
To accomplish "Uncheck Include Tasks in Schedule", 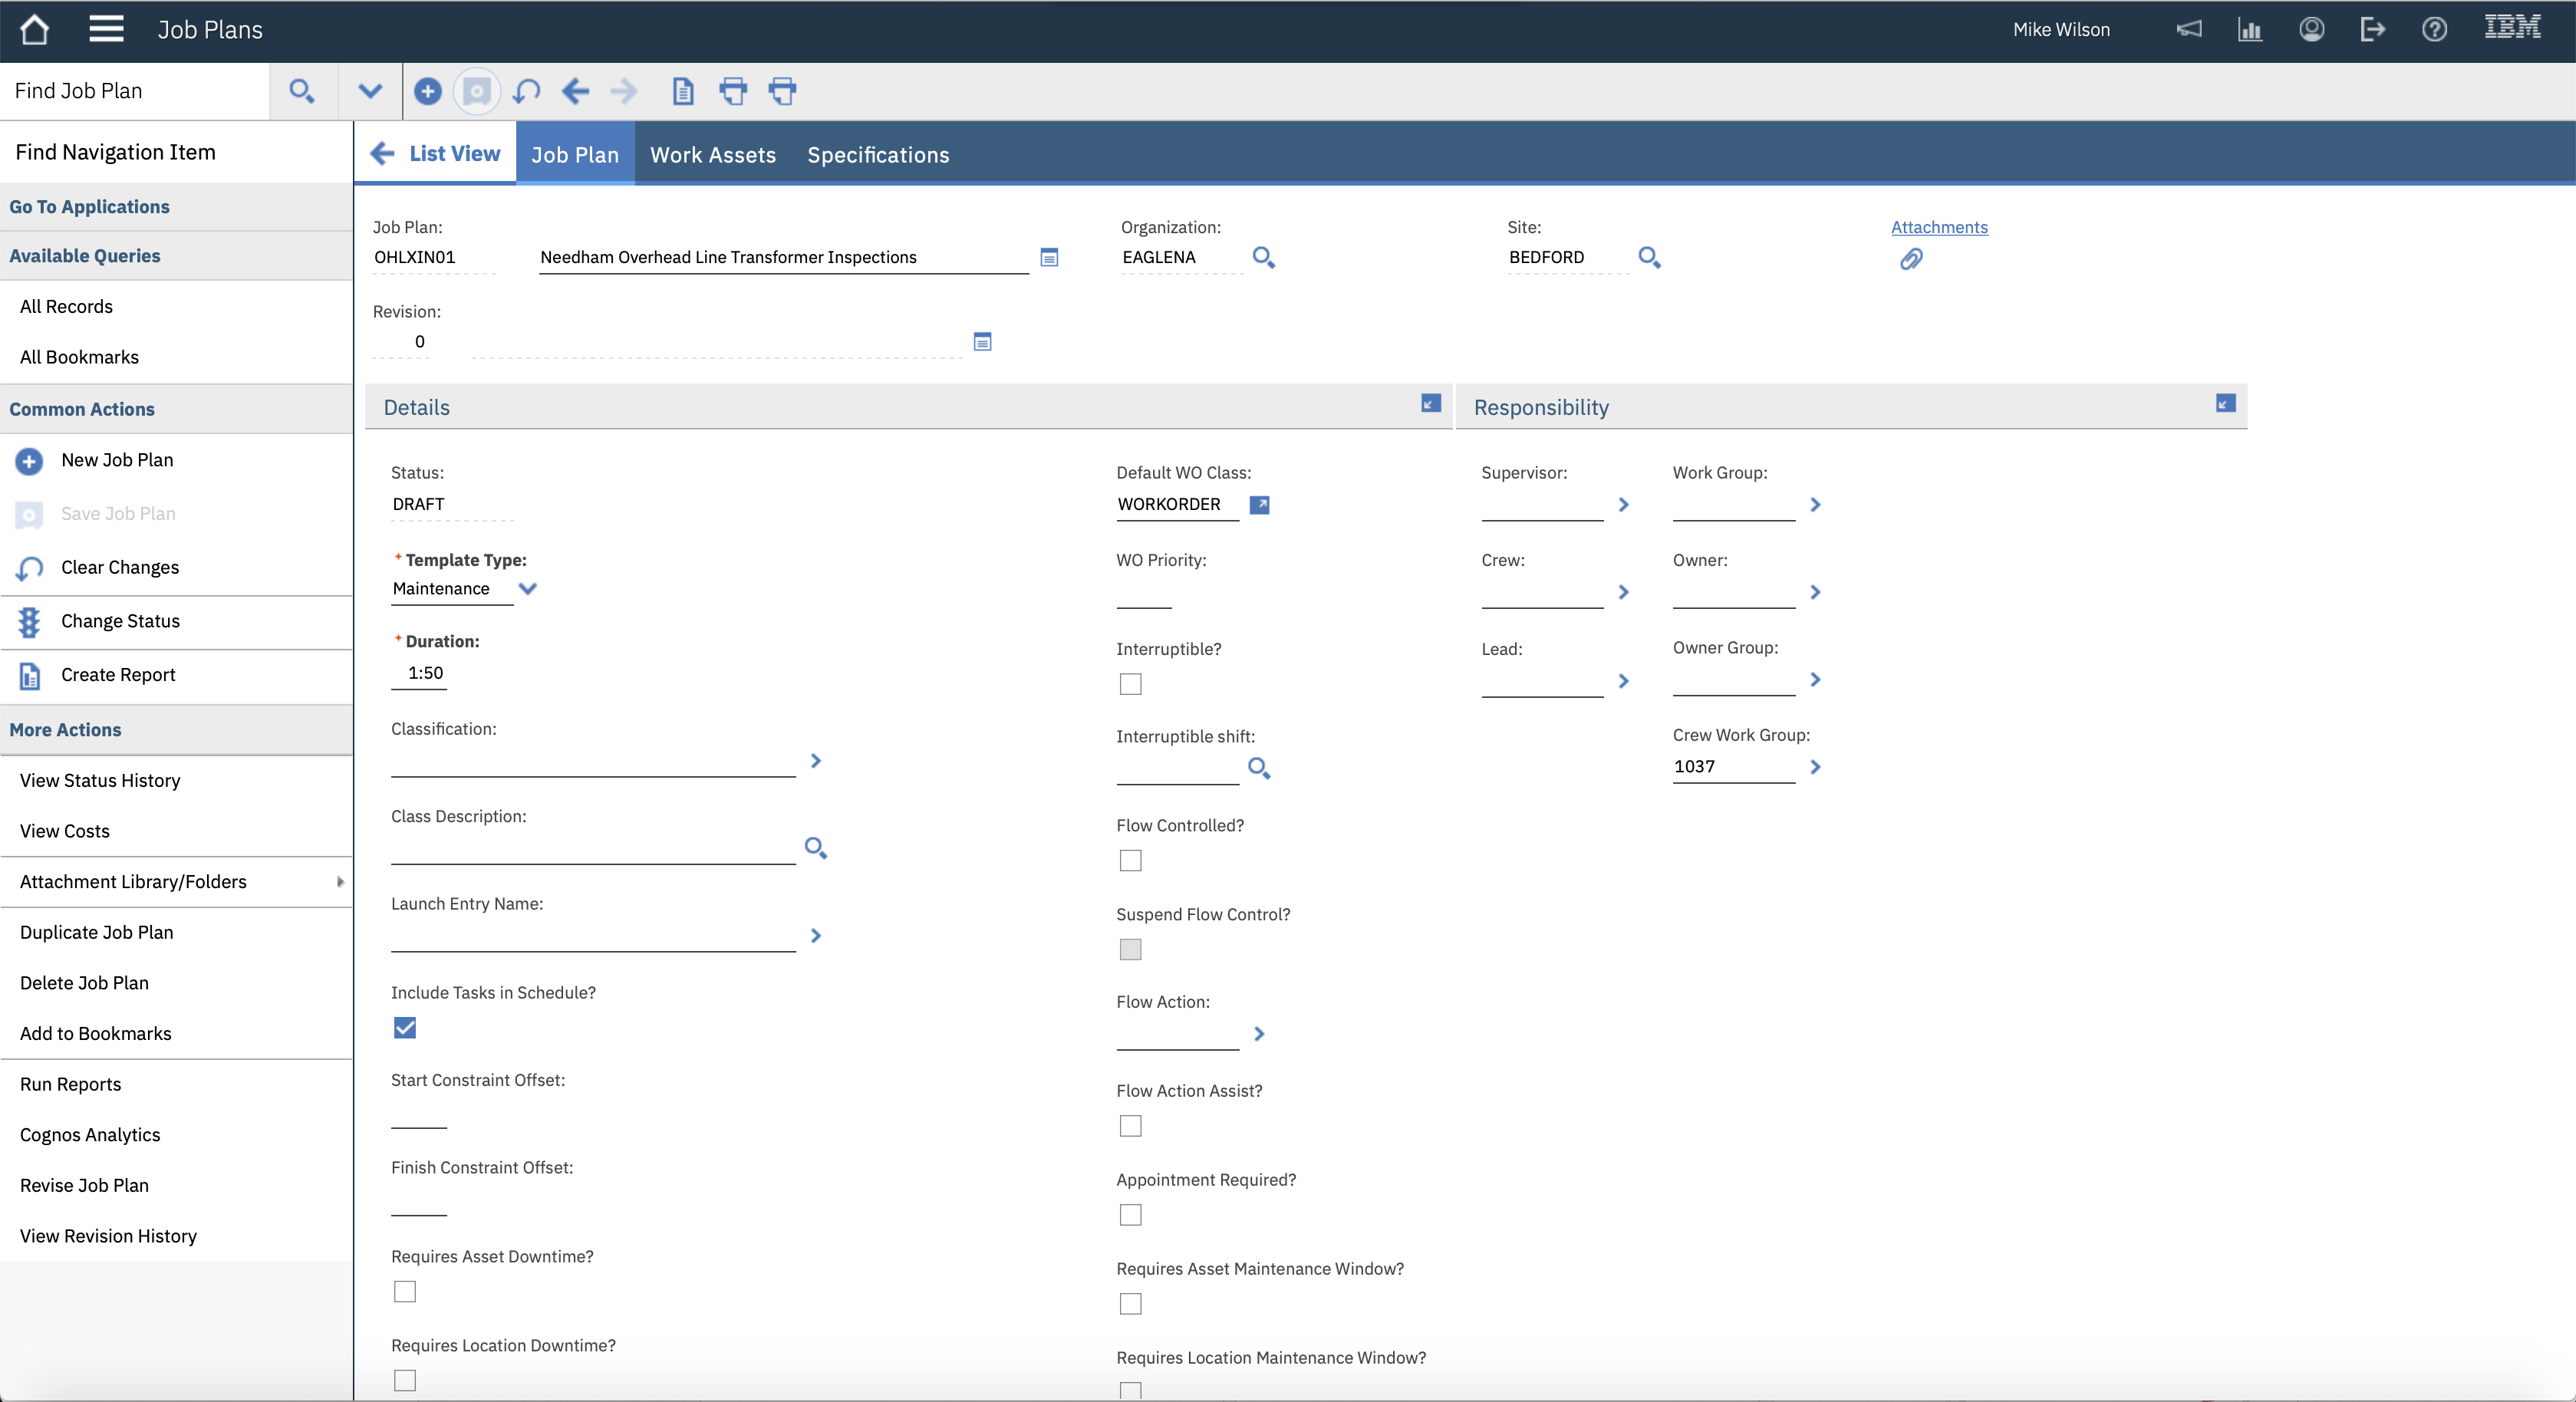I will pos(404,1028).
